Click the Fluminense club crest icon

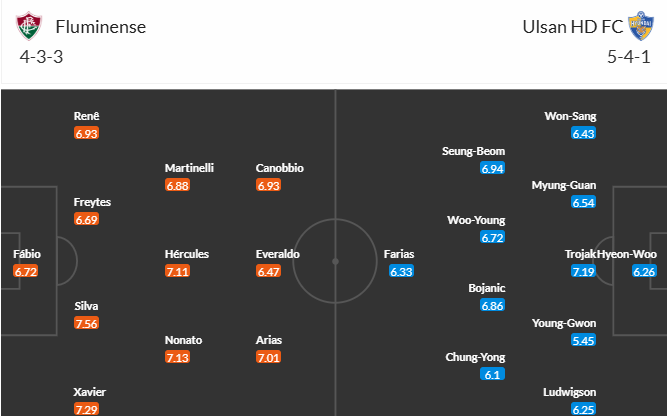(29, 26)
